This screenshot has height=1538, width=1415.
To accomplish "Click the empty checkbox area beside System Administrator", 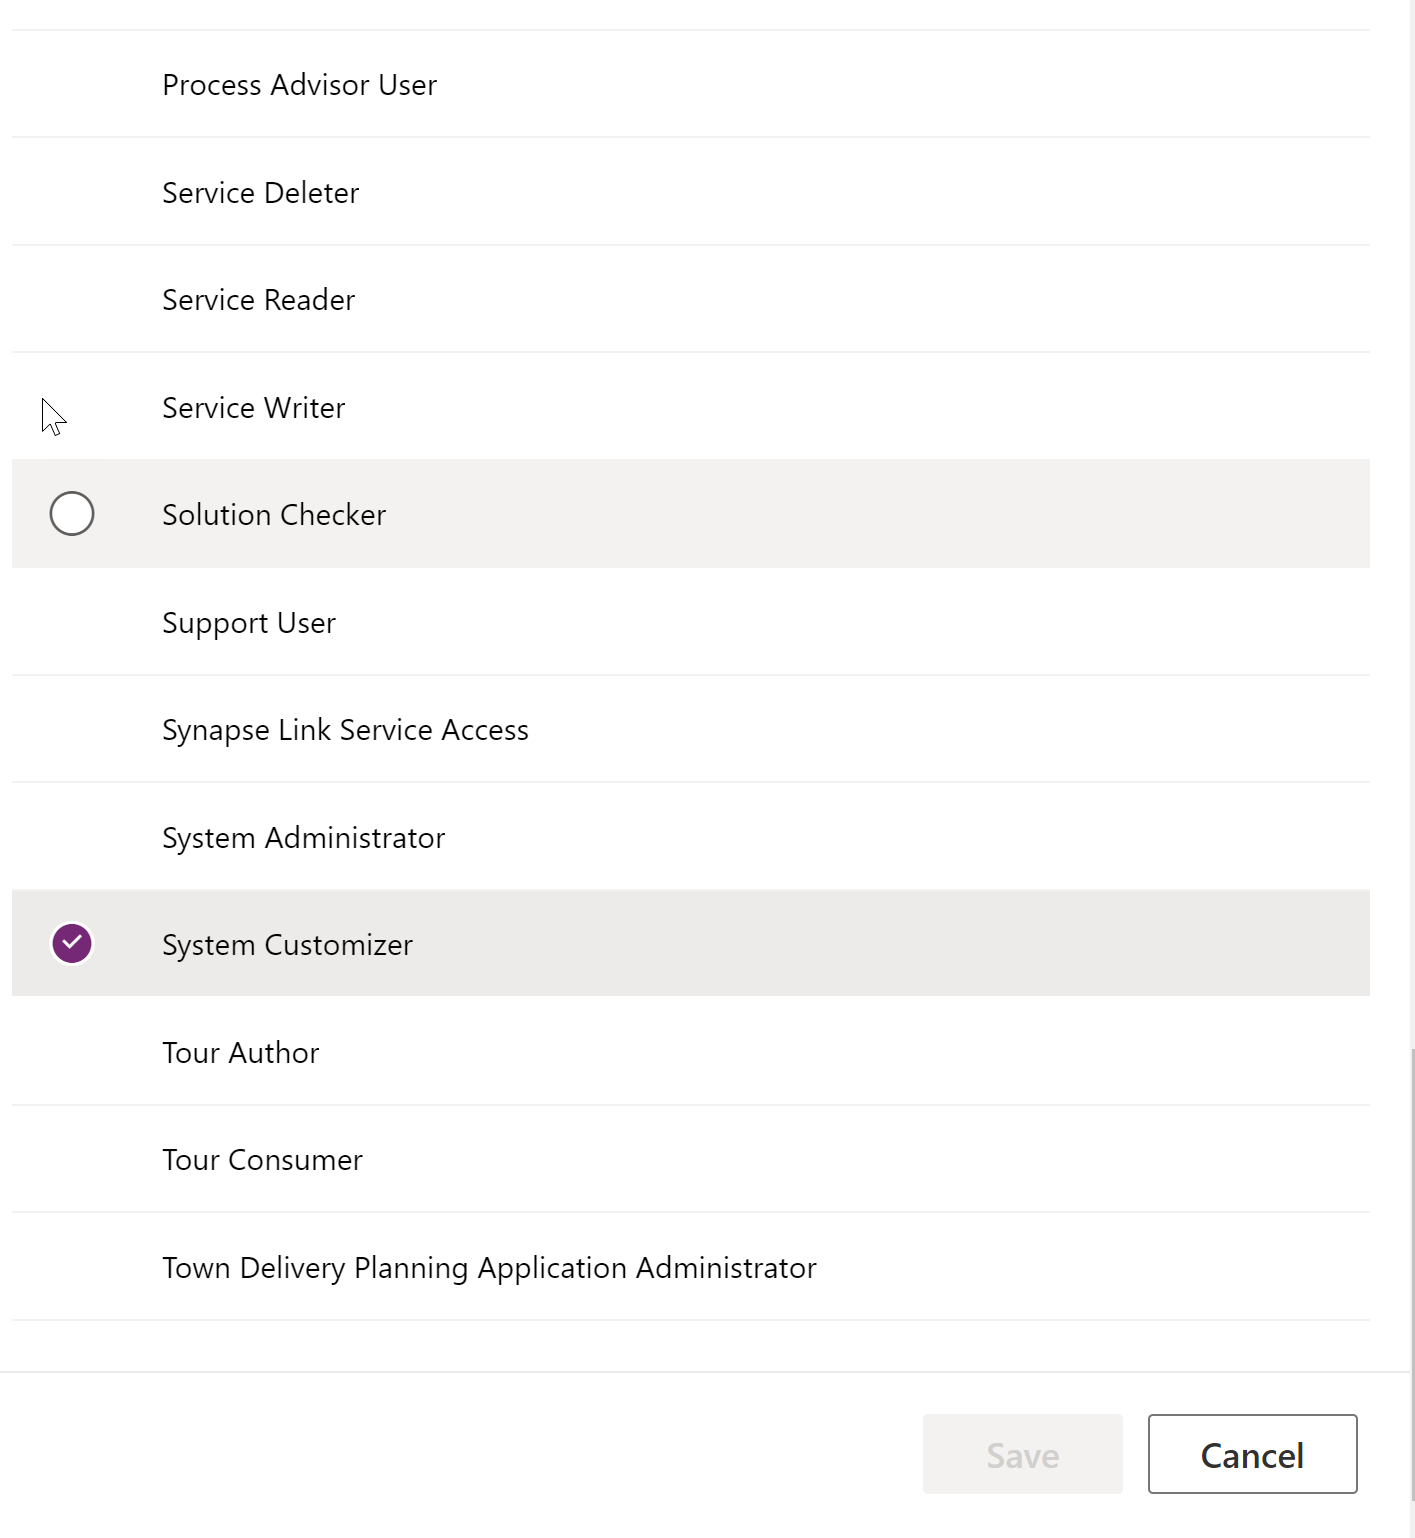I will [72, 838].
